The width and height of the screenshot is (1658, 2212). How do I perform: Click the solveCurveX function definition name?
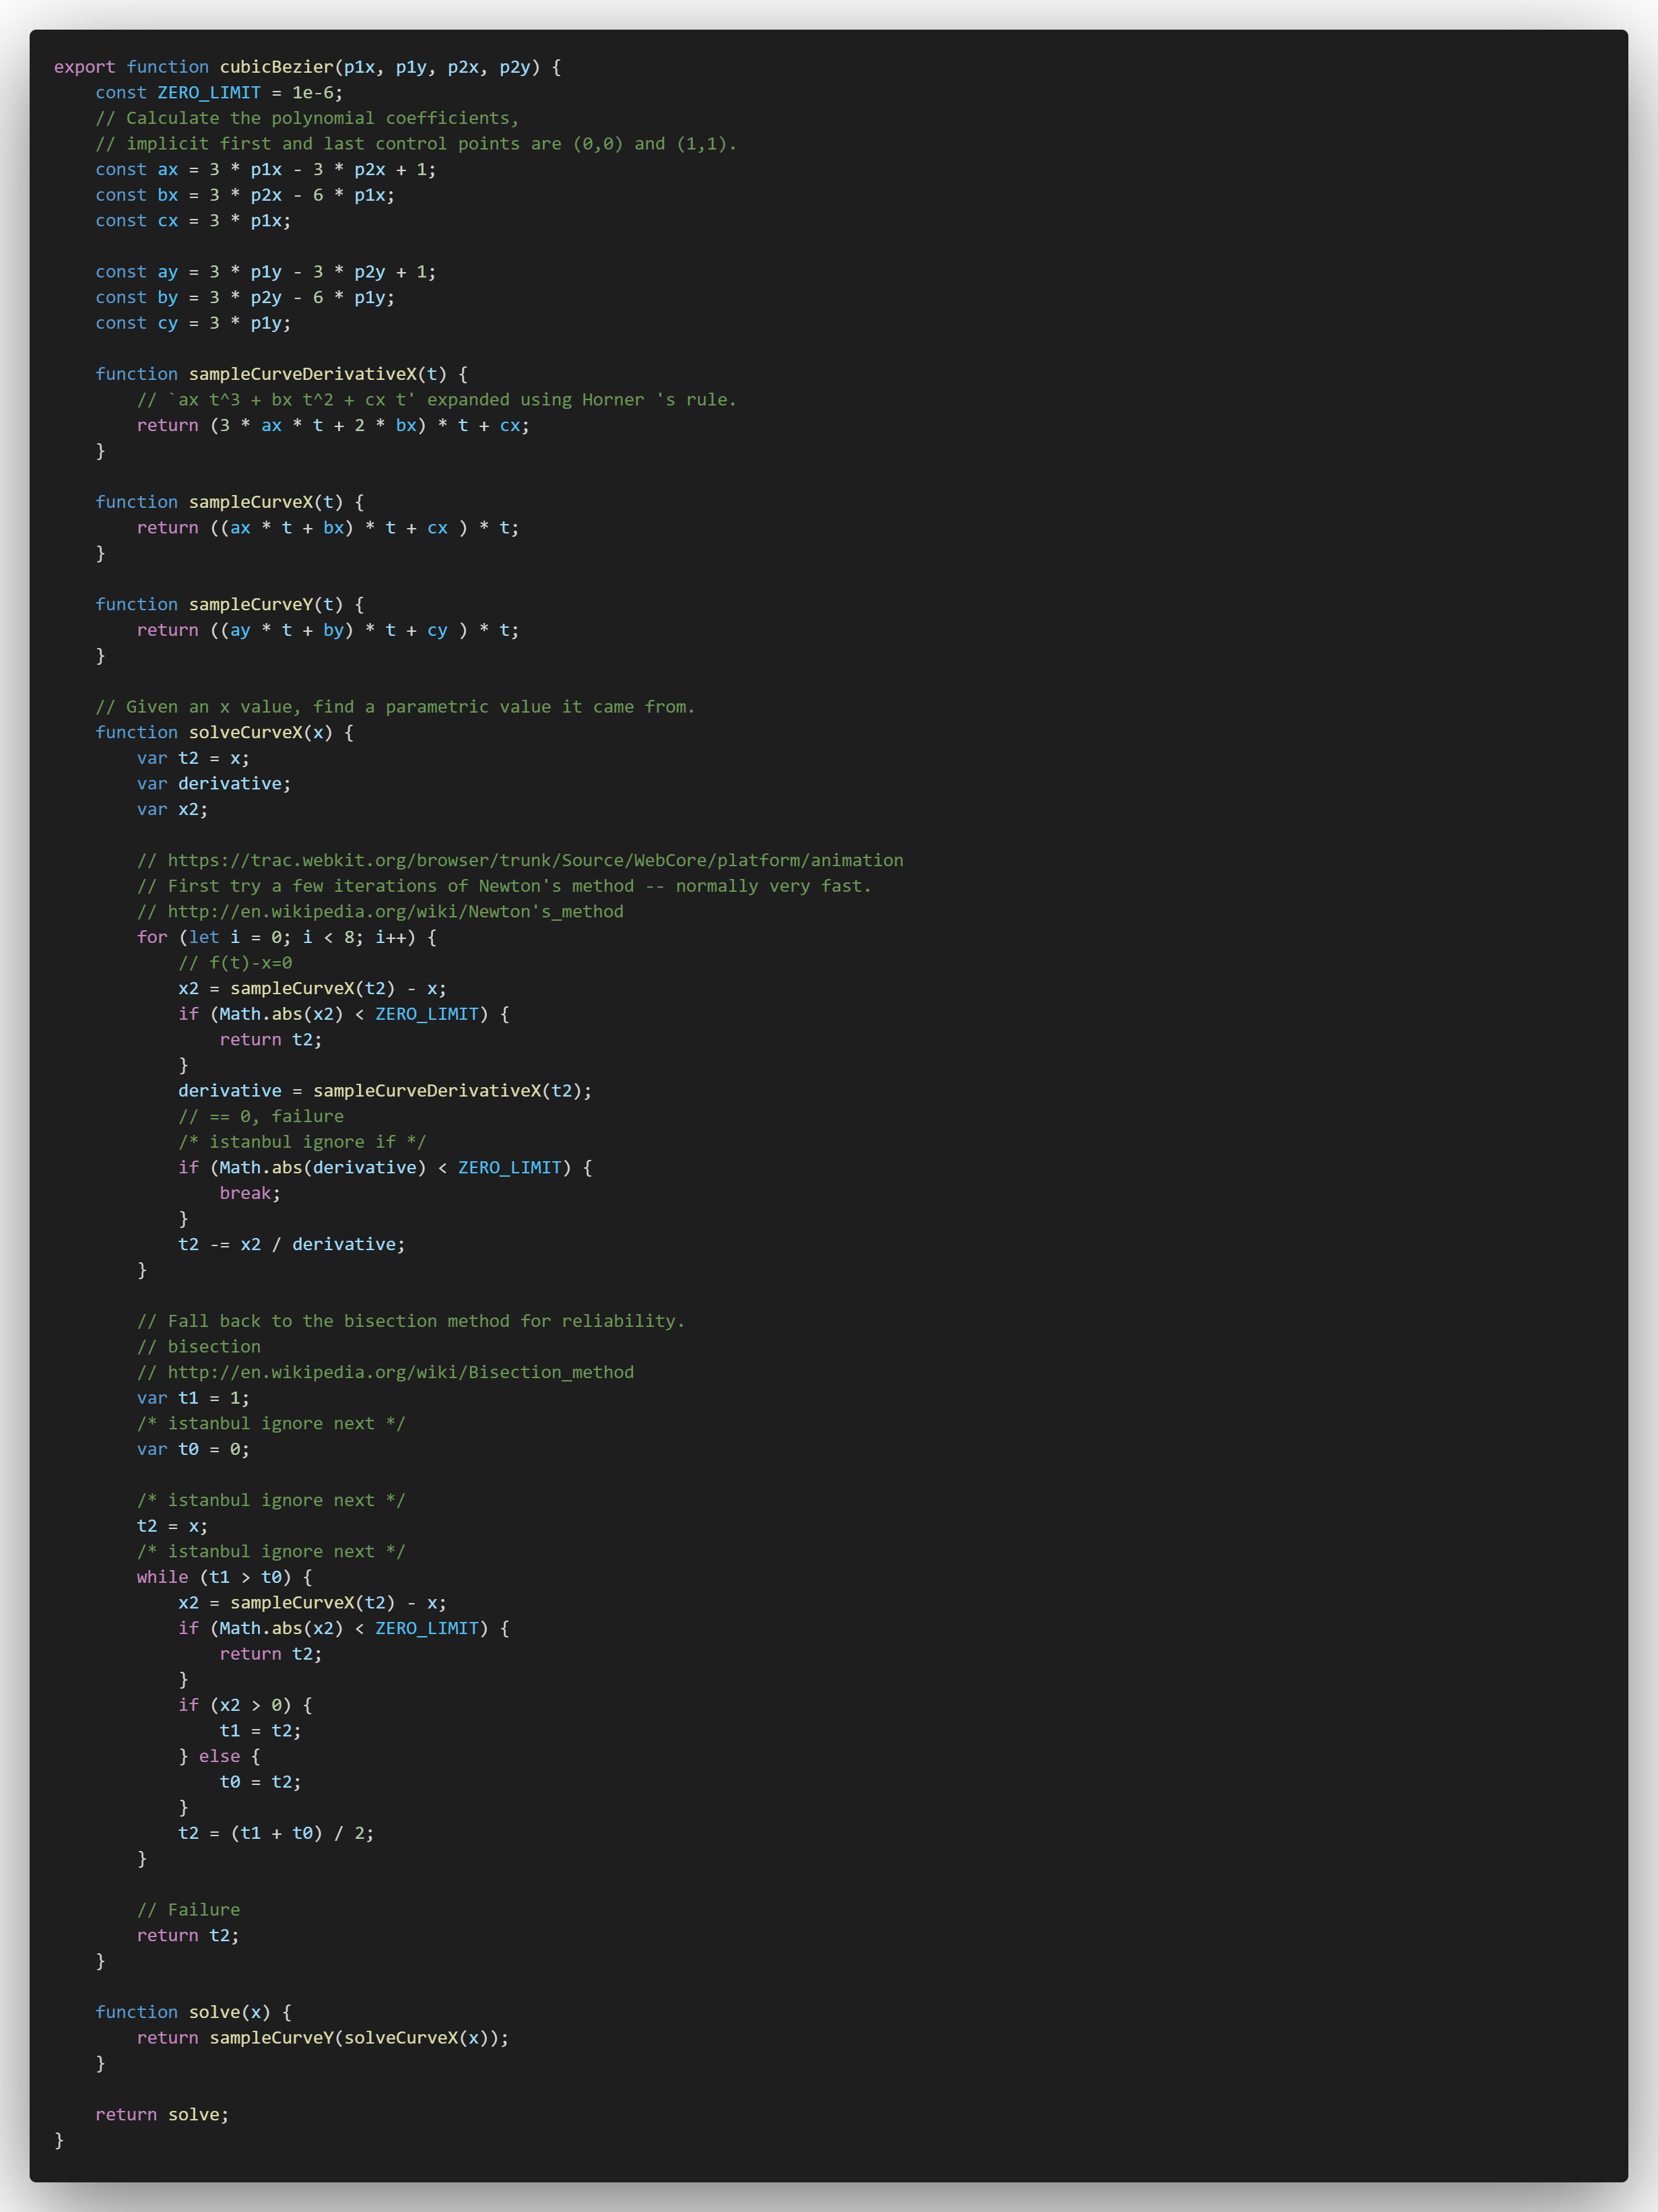point(245,732)
